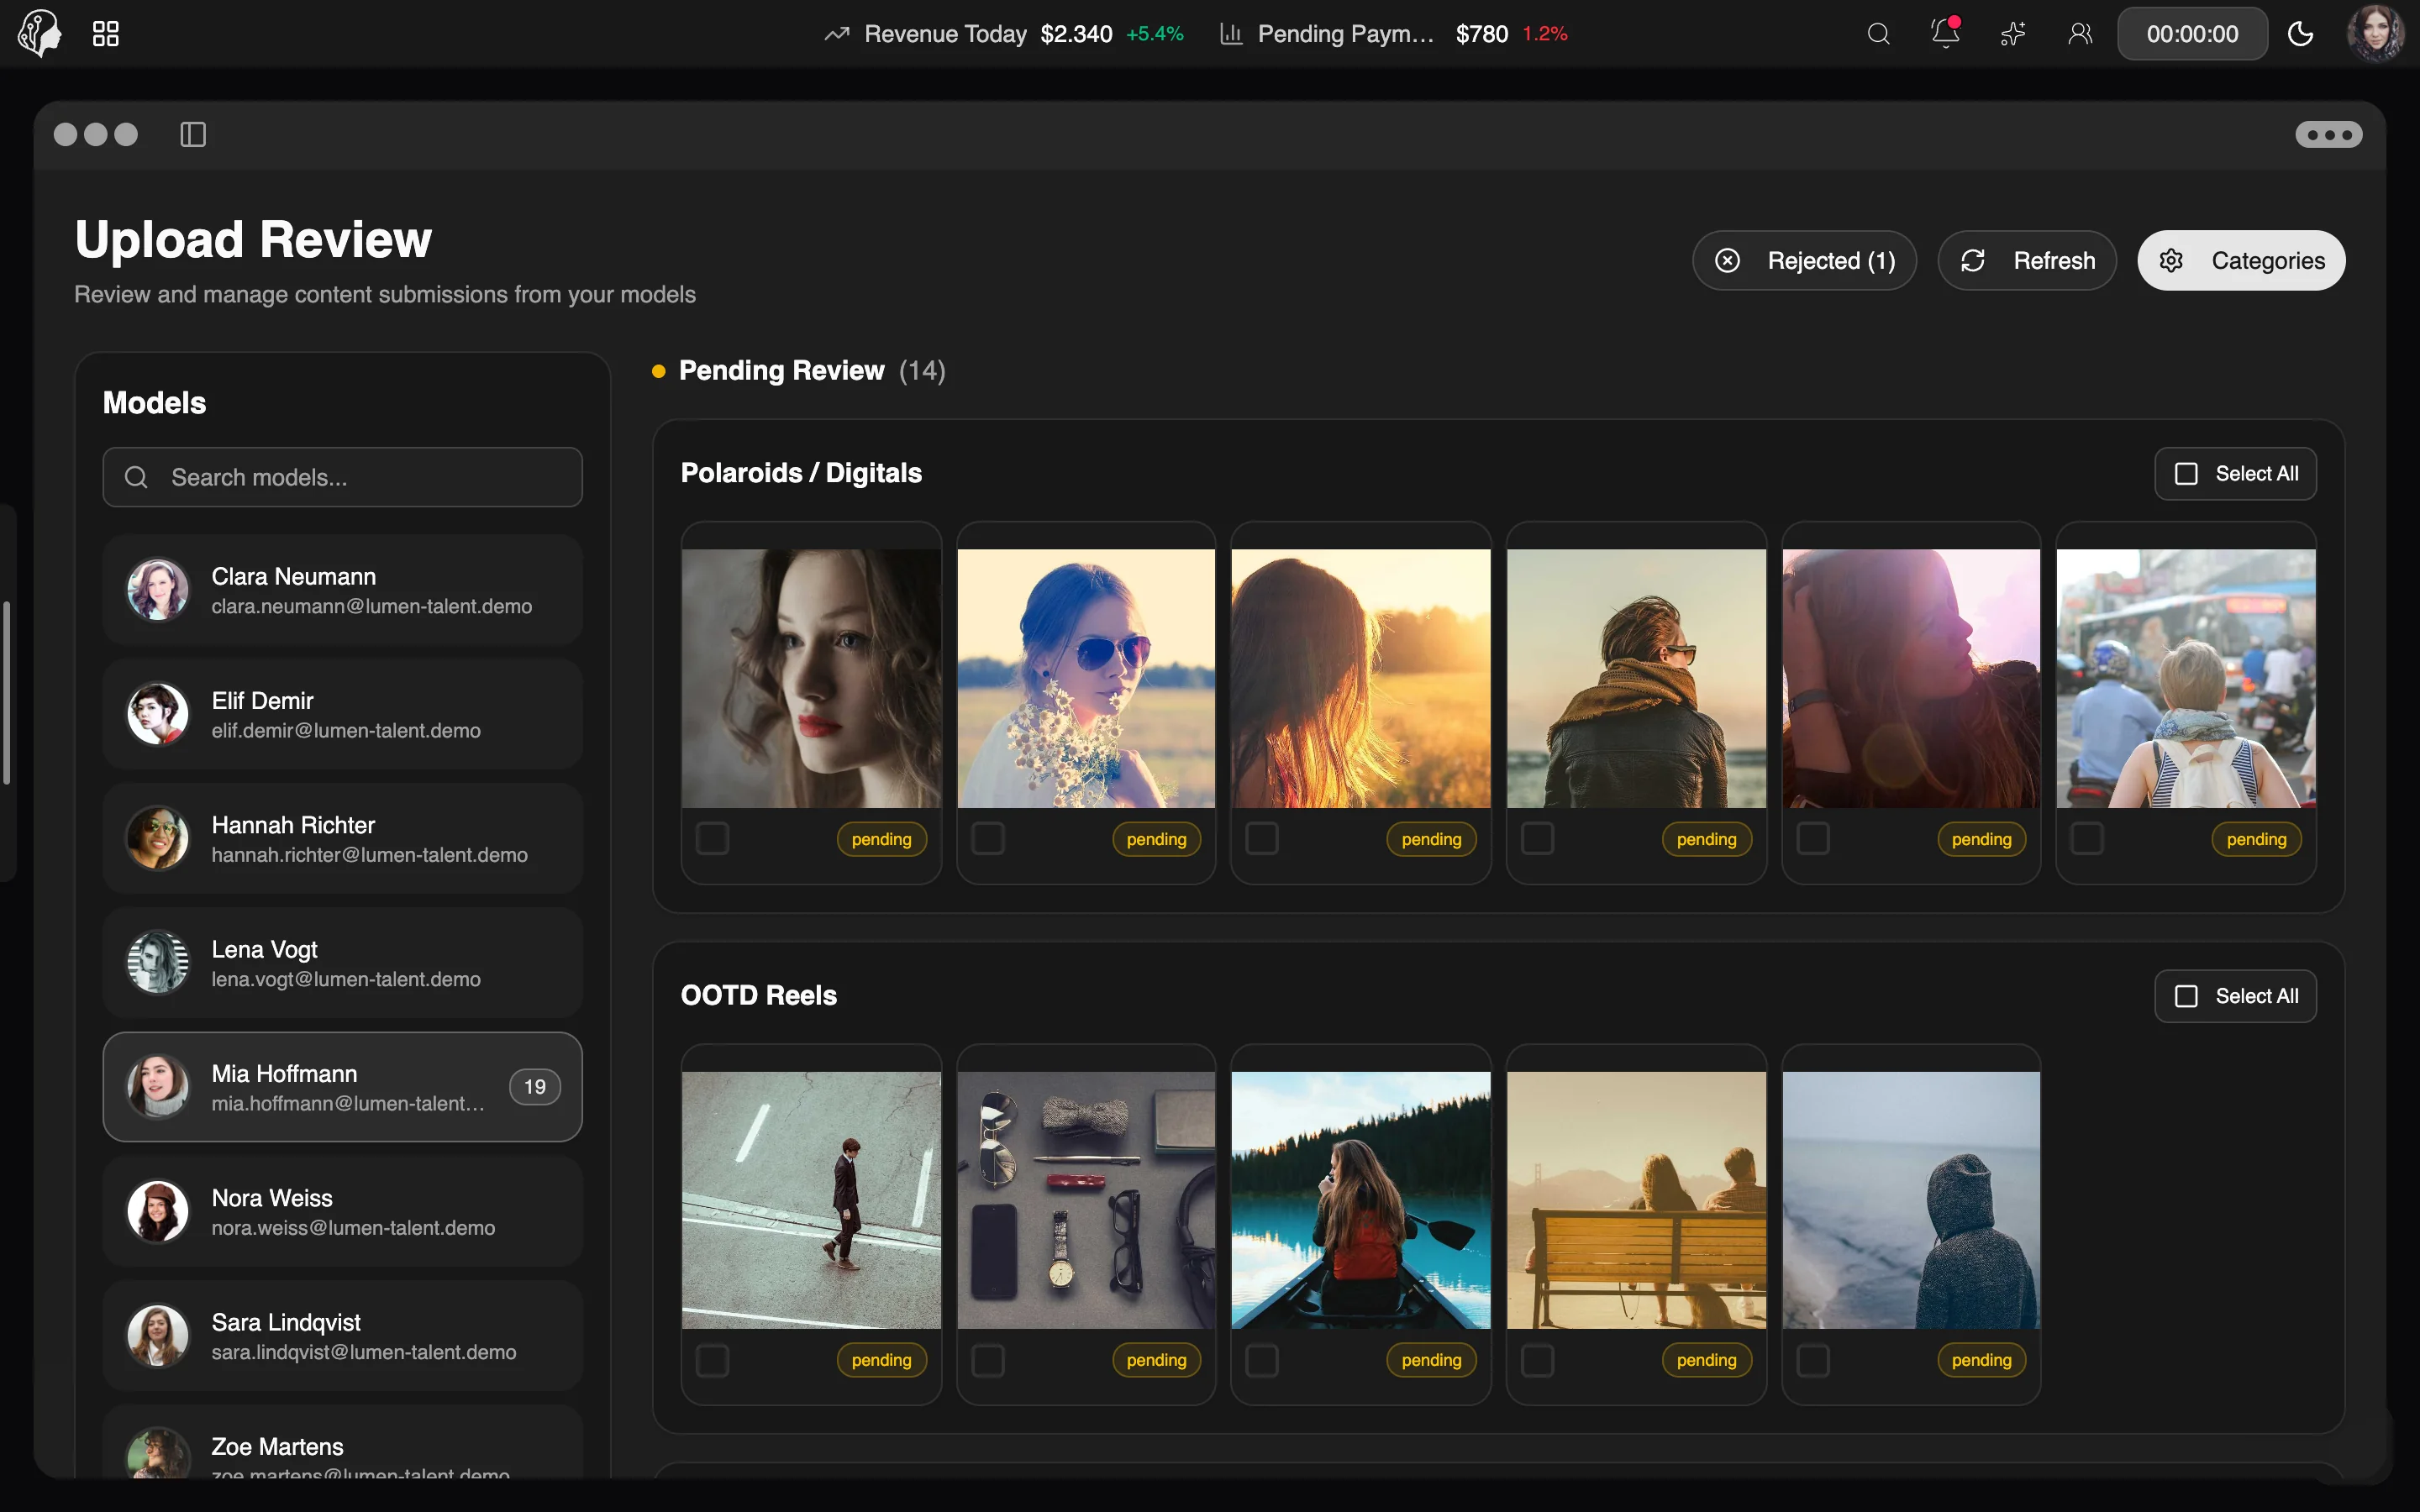This screenshot has width=2420, height=1512.
Task: Check the flat-lay accessories reel checkbox
Action: click(x=988, y=1360)
